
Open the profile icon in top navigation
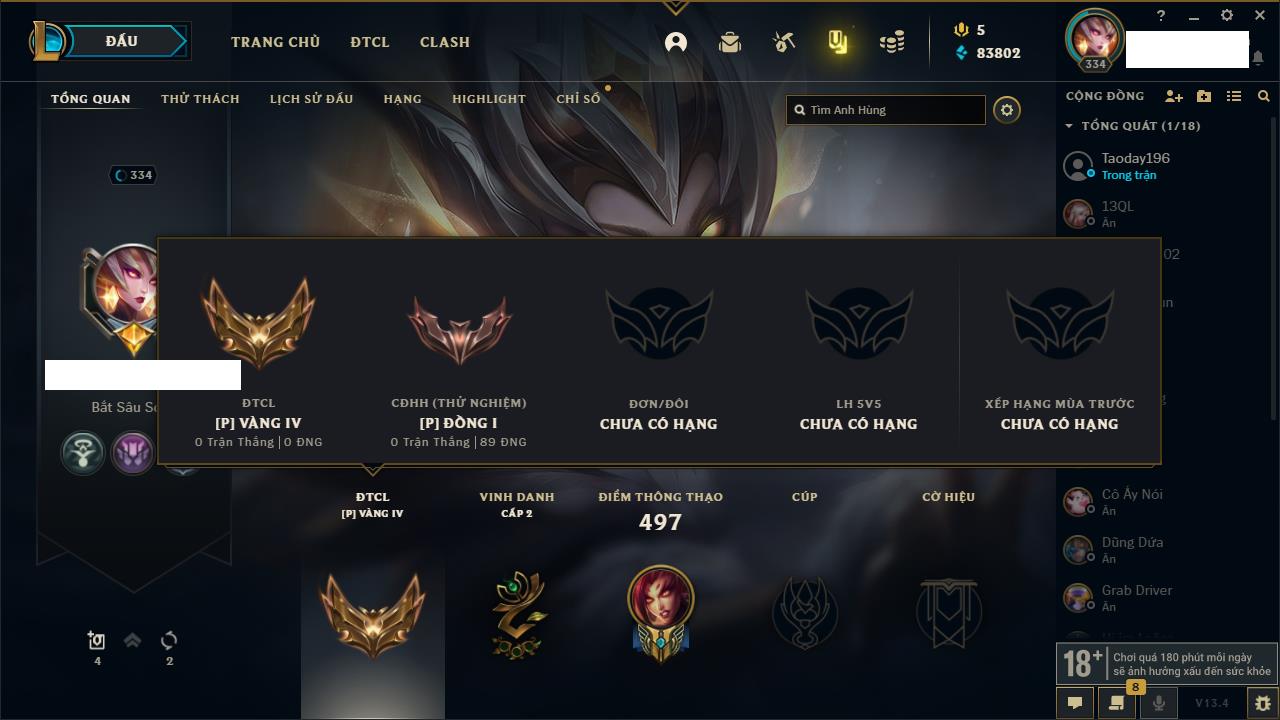(x=676, y=42)
